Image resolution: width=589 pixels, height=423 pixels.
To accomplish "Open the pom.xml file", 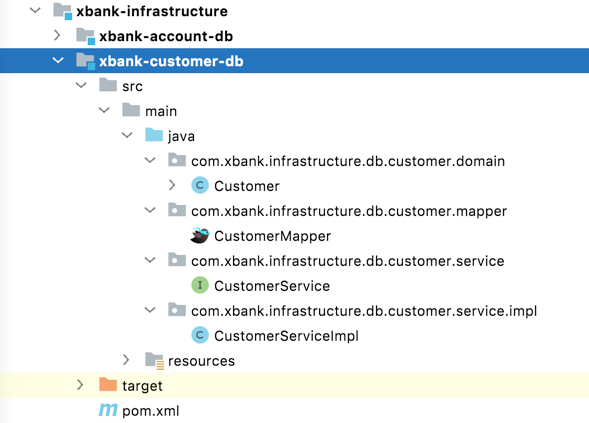I will click(151, 411).
